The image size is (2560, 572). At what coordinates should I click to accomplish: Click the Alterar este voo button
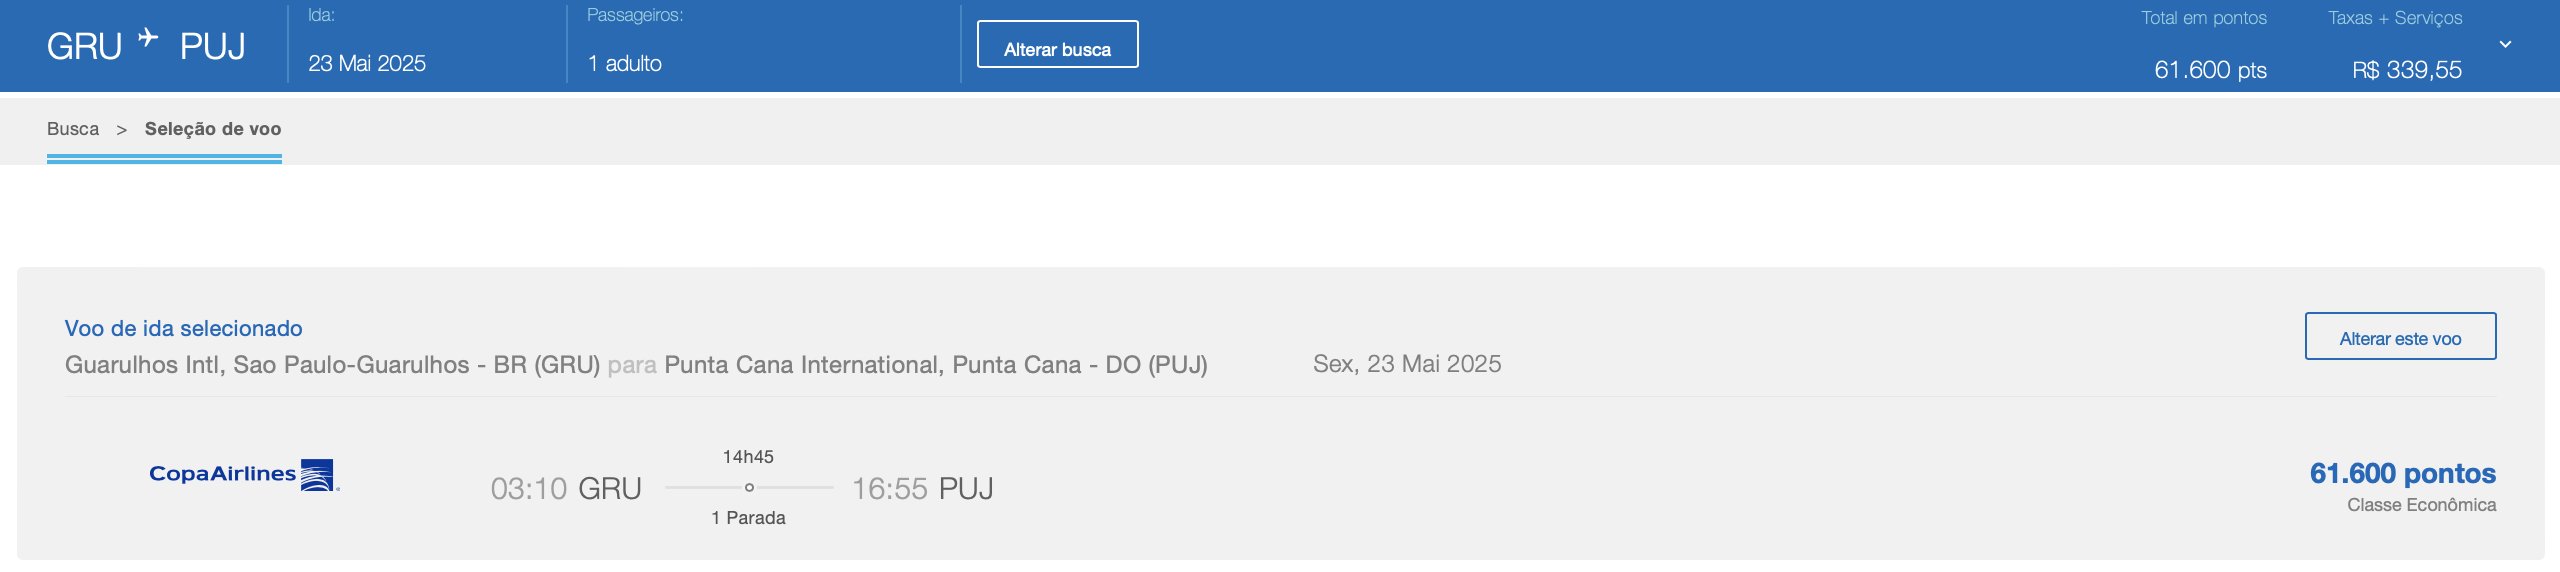[2400, 337]
